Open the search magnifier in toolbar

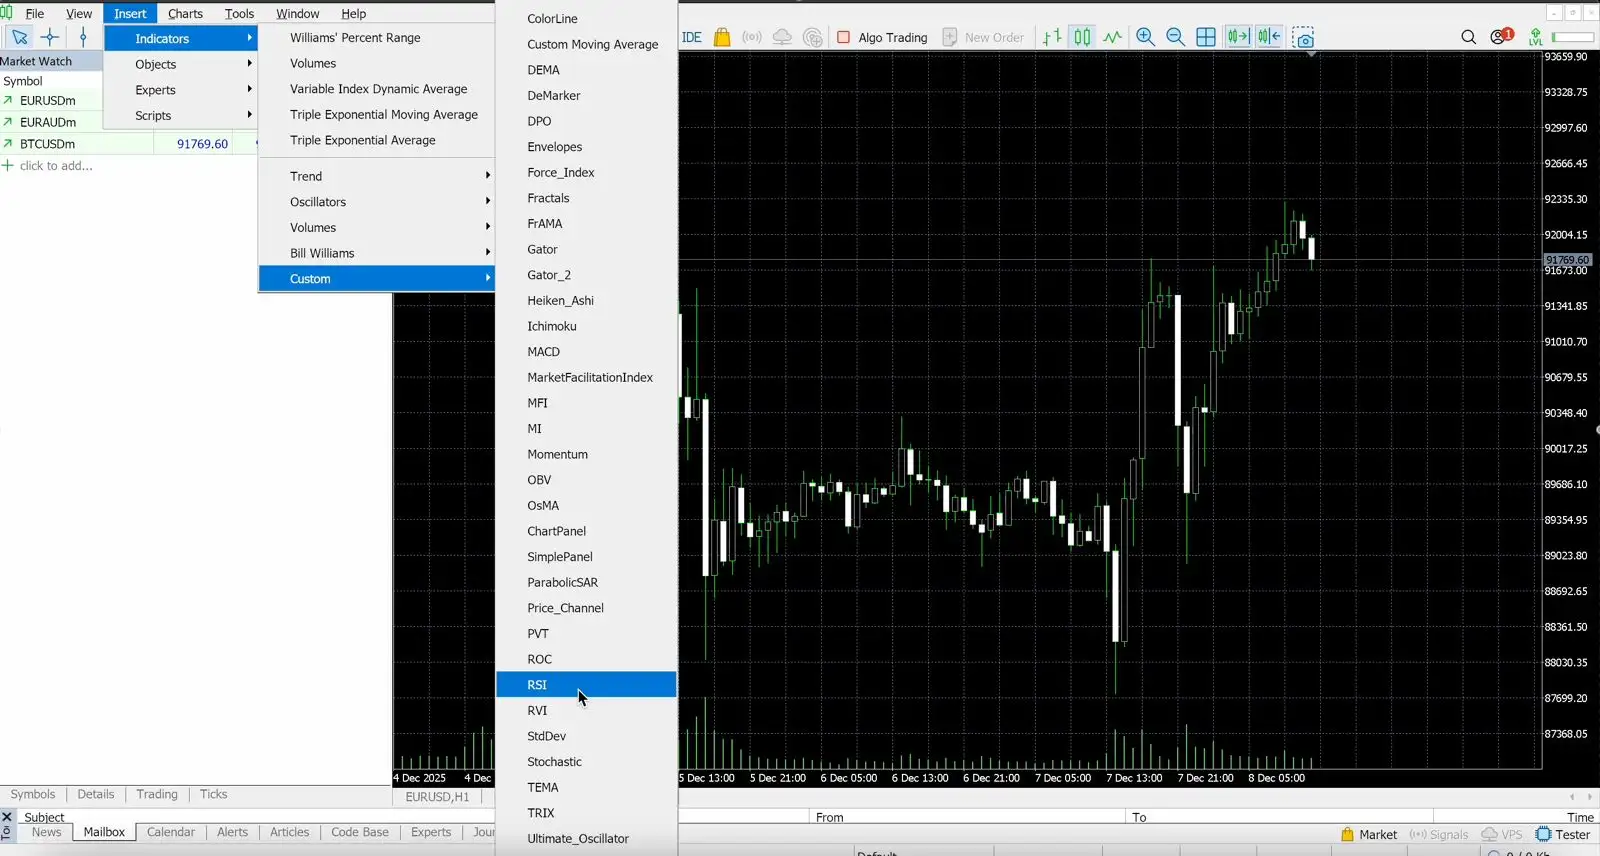pyautogui.click(x=1468, y=37)
